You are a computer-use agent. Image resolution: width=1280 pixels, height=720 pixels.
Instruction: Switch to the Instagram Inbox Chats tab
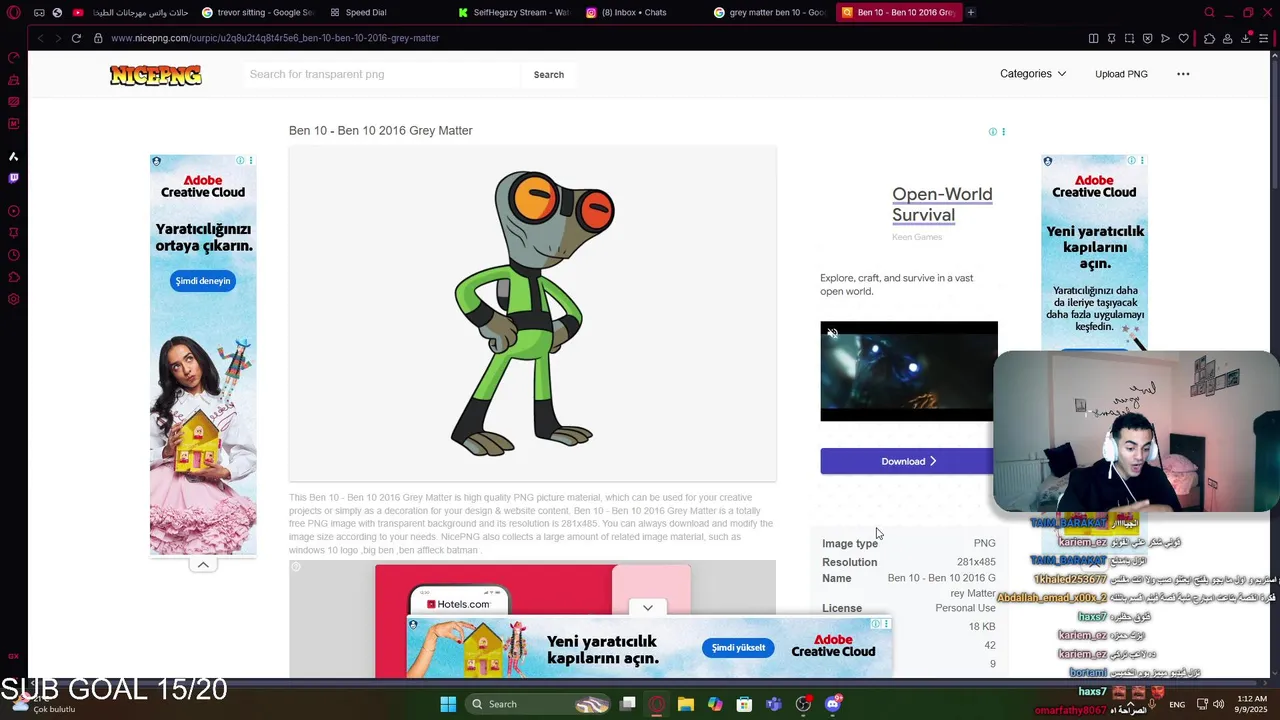point(640,13)
